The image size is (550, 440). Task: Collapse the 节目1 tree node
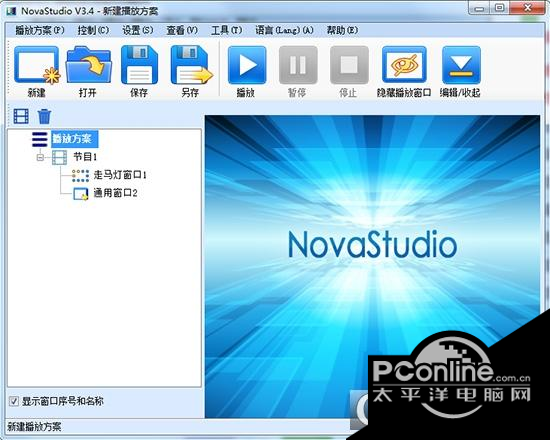[40, 157]
